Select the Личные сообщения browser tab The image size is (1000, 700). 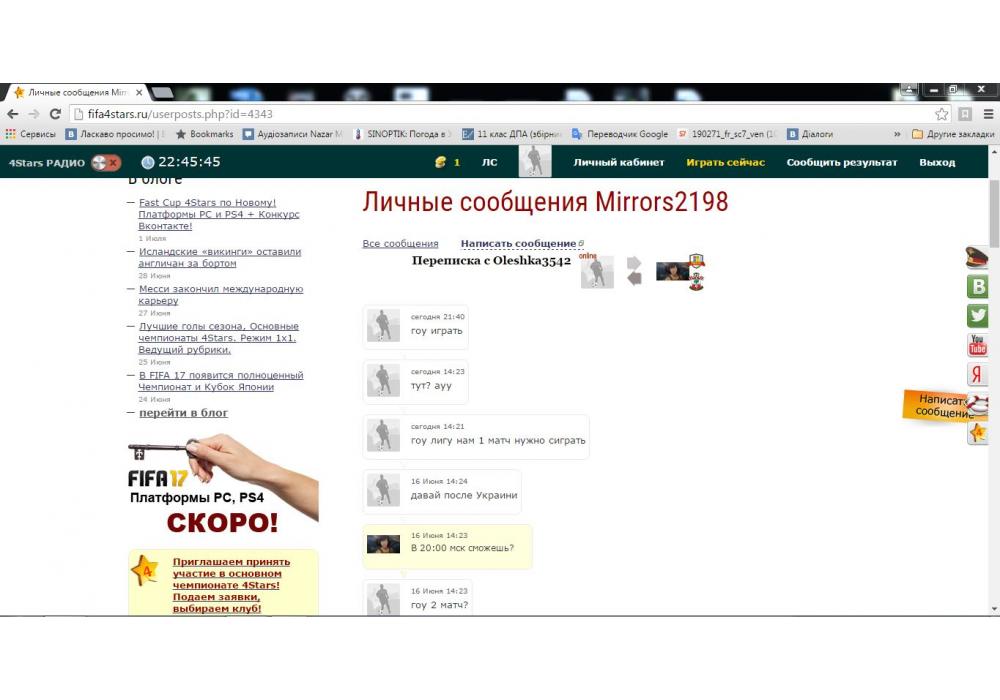point(75,92)
